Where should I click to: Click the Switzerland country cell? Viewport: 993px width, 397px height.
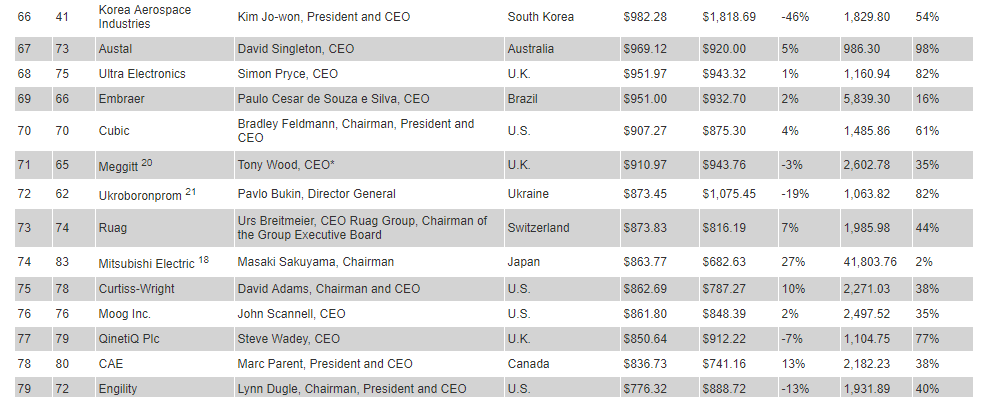pyautogui.click(x=538, y=228)
